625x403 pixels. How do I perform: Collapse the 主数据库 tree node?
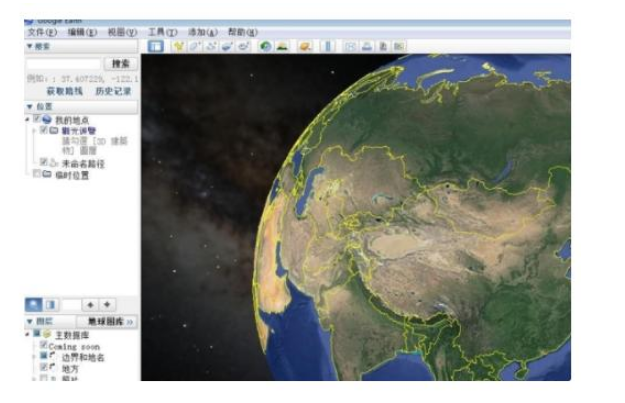tap(28, 334)
